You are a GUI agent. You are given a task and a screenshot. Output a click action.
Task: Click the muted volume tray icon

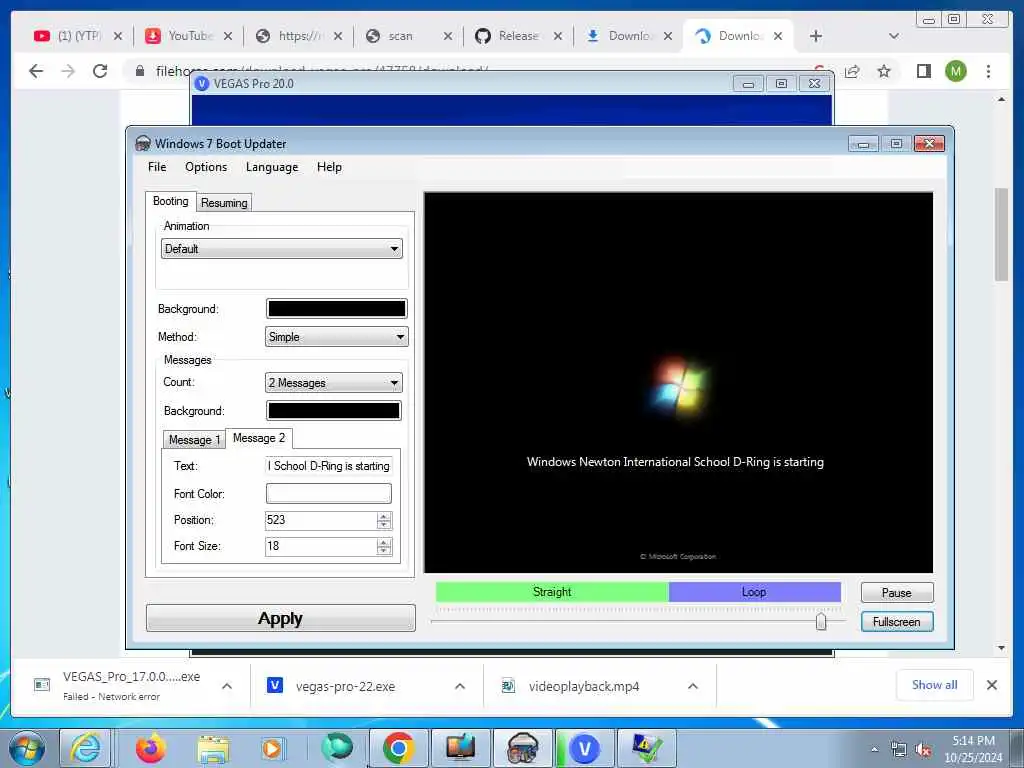pyautogui.click(x=923, y=750)
